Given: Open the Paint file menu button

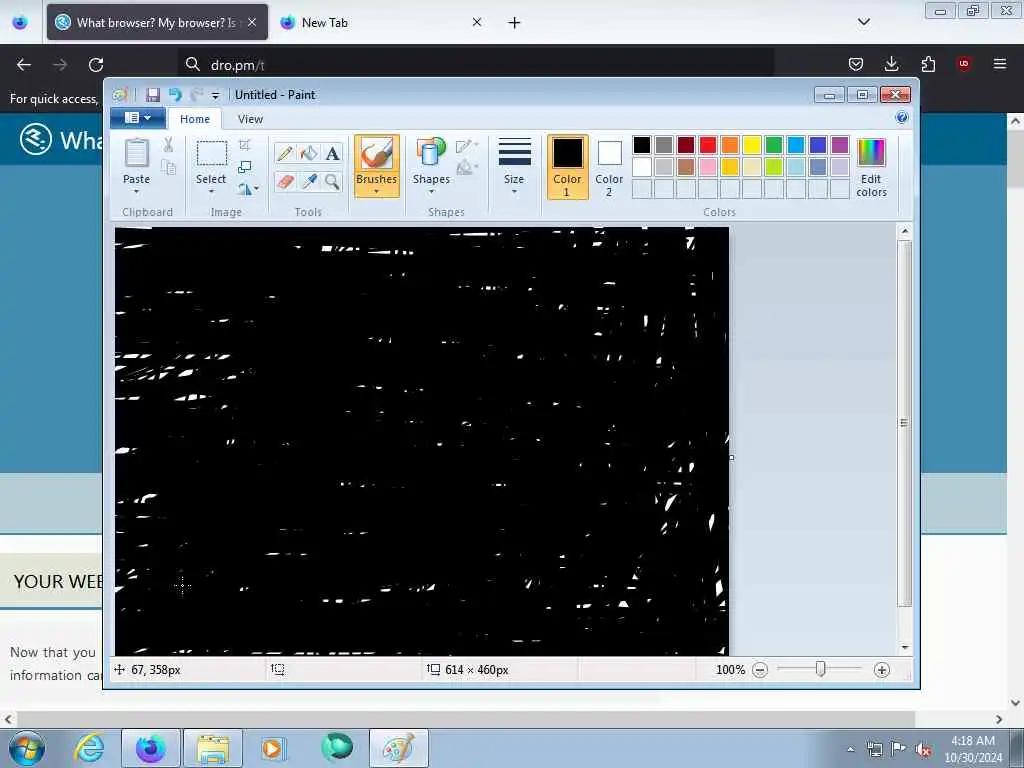Looking at the screenshot, I should [x=137, y=118].
